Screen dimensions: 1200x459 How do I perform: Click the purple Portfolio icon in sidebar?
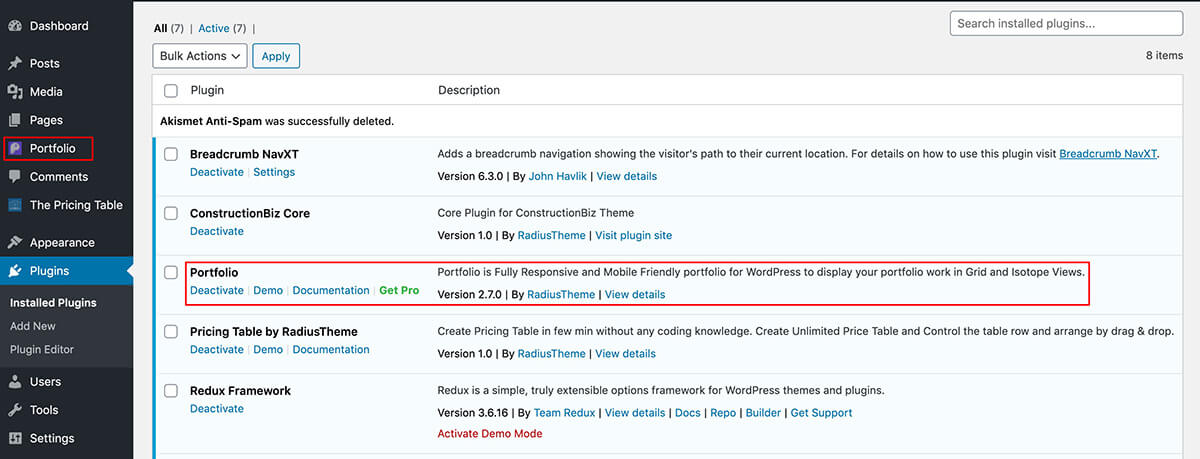(15, 148)
